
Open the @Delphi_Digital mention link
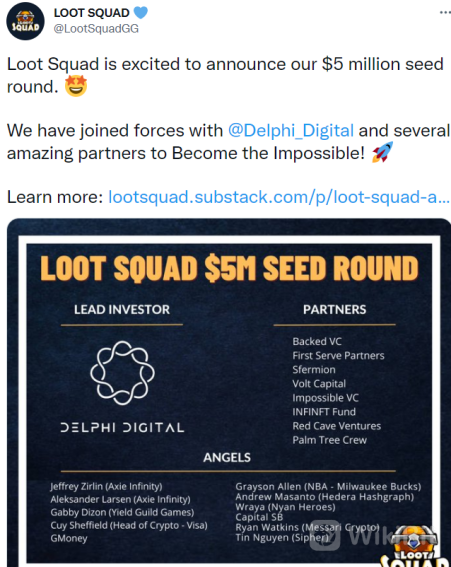pos(291,131)
